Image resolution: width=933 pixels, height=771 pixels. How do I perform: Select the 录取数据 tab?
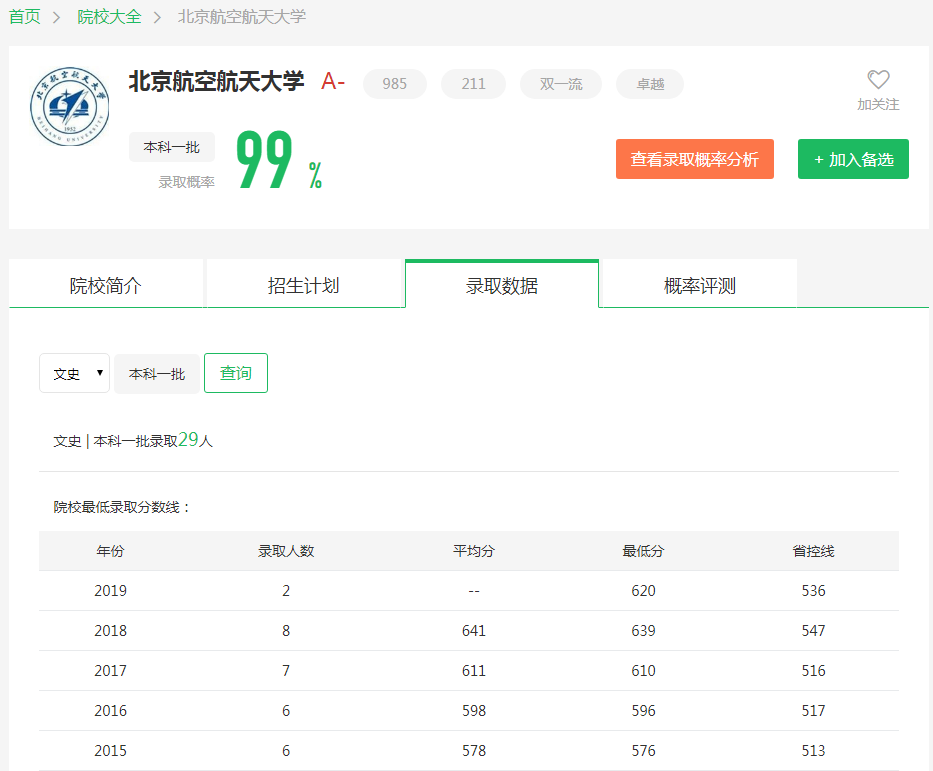[502, 286]
